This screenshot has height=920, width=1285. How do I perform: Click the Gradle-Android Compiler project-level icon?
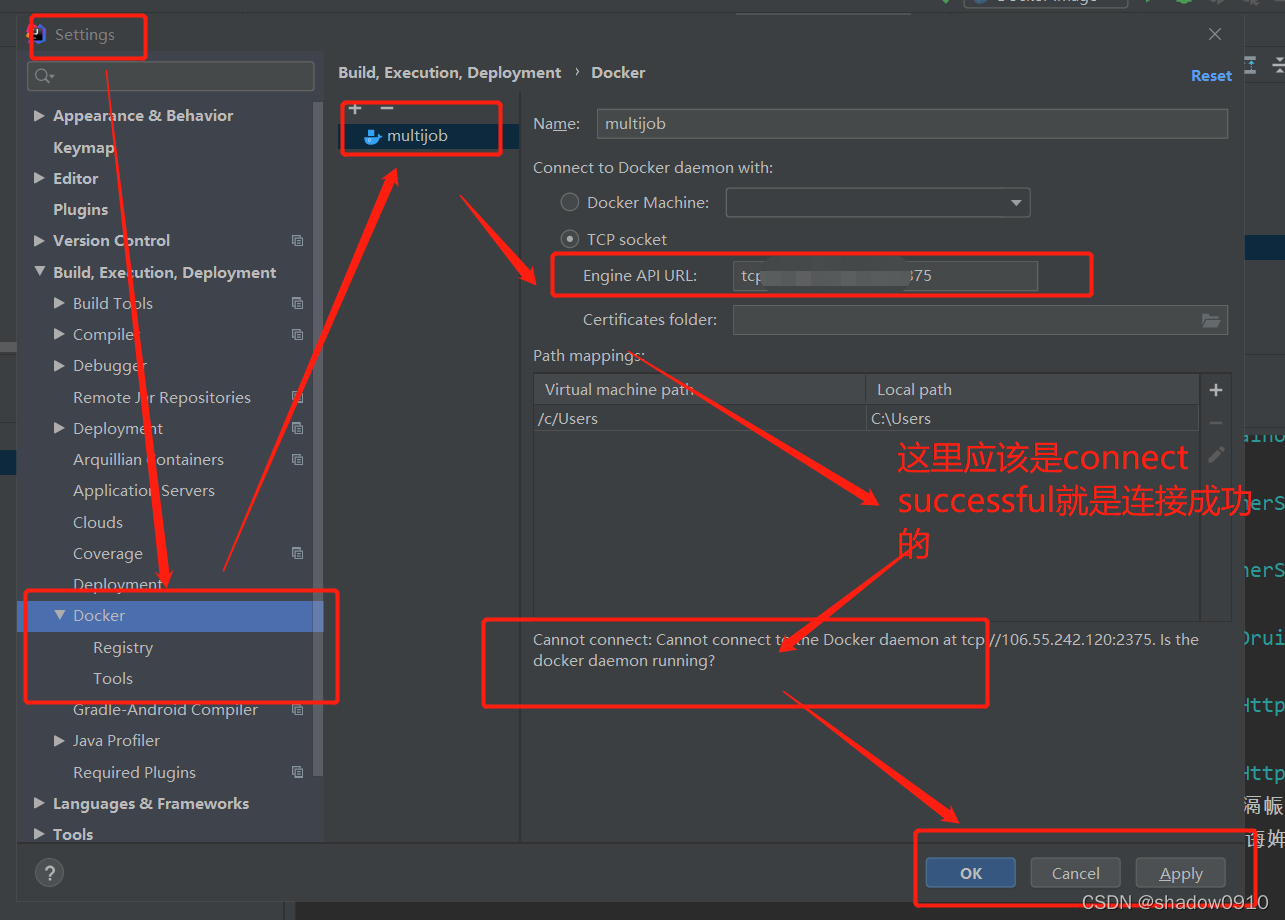point(297,710)
